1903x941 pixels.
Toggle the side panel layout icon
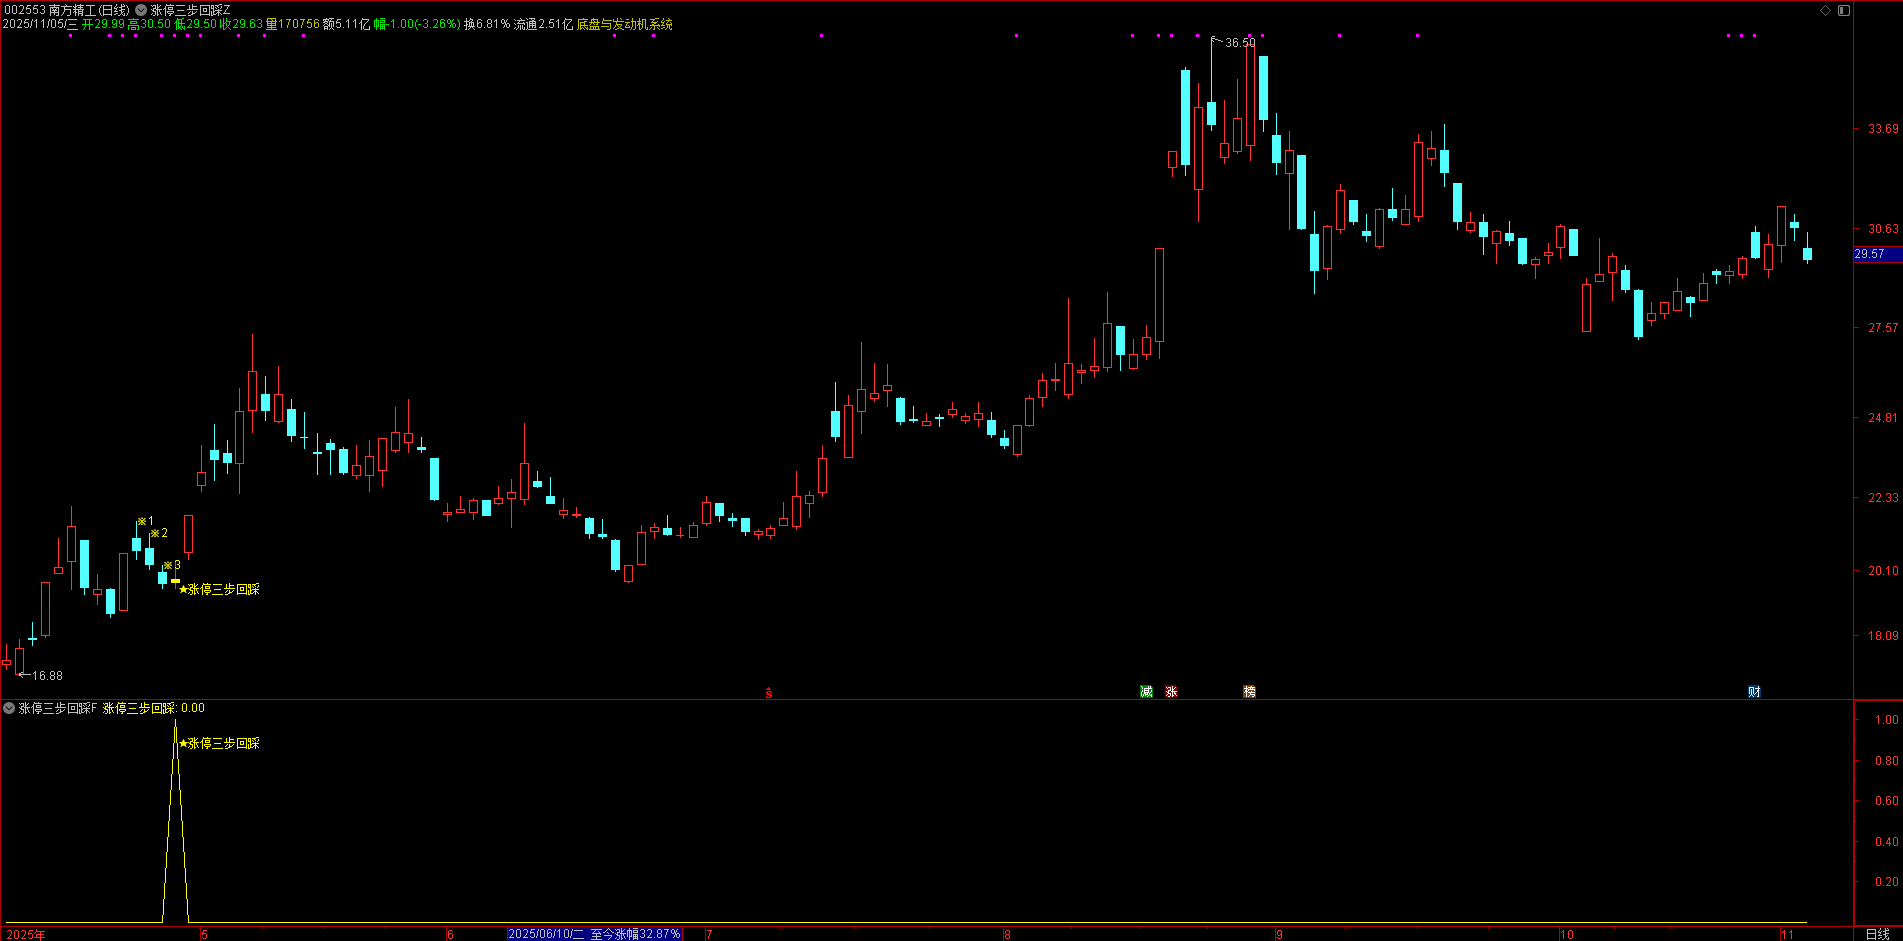pyautogui.click(x=1844, y=10)
